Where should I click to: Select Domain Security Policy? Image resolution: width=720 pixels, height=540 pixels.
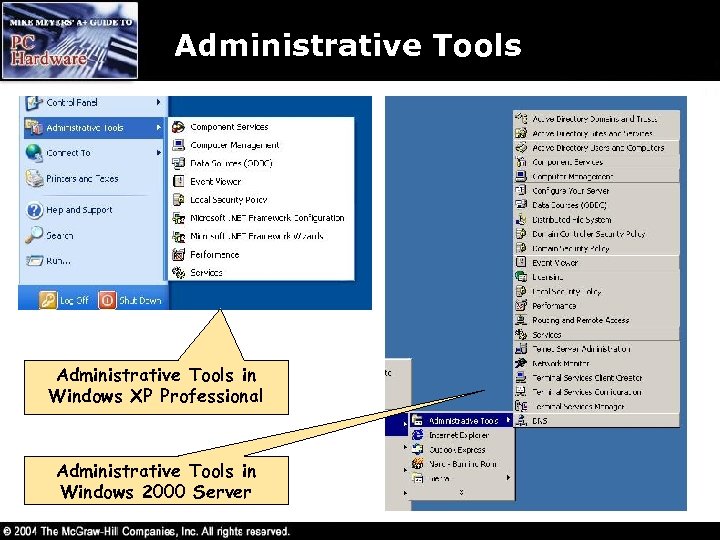pyautogui.click(x=596, y=248)
